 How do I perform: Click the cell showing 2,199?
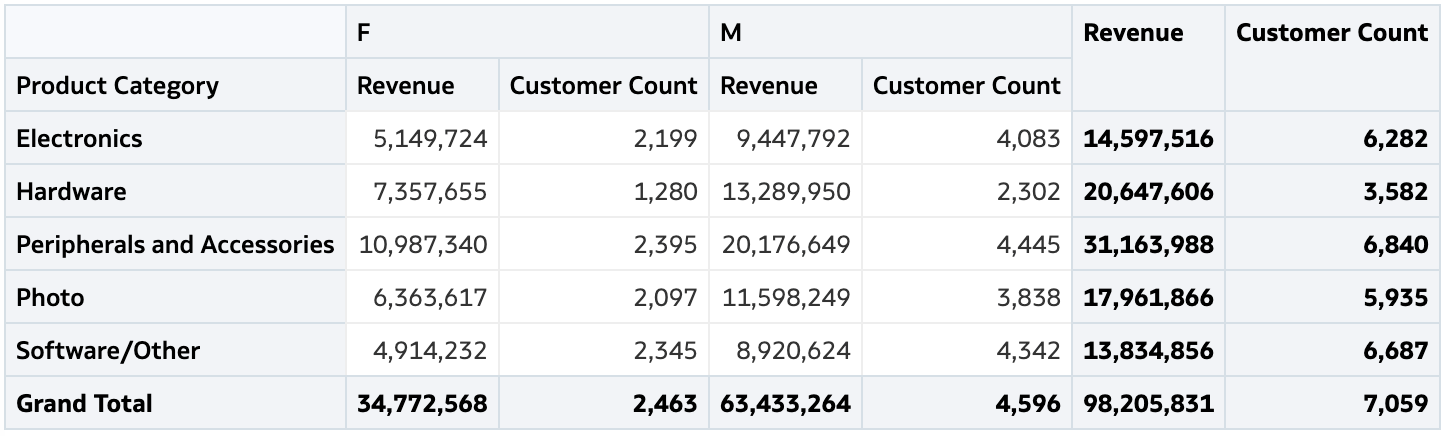pyautogui.click(x=604, y=138)
